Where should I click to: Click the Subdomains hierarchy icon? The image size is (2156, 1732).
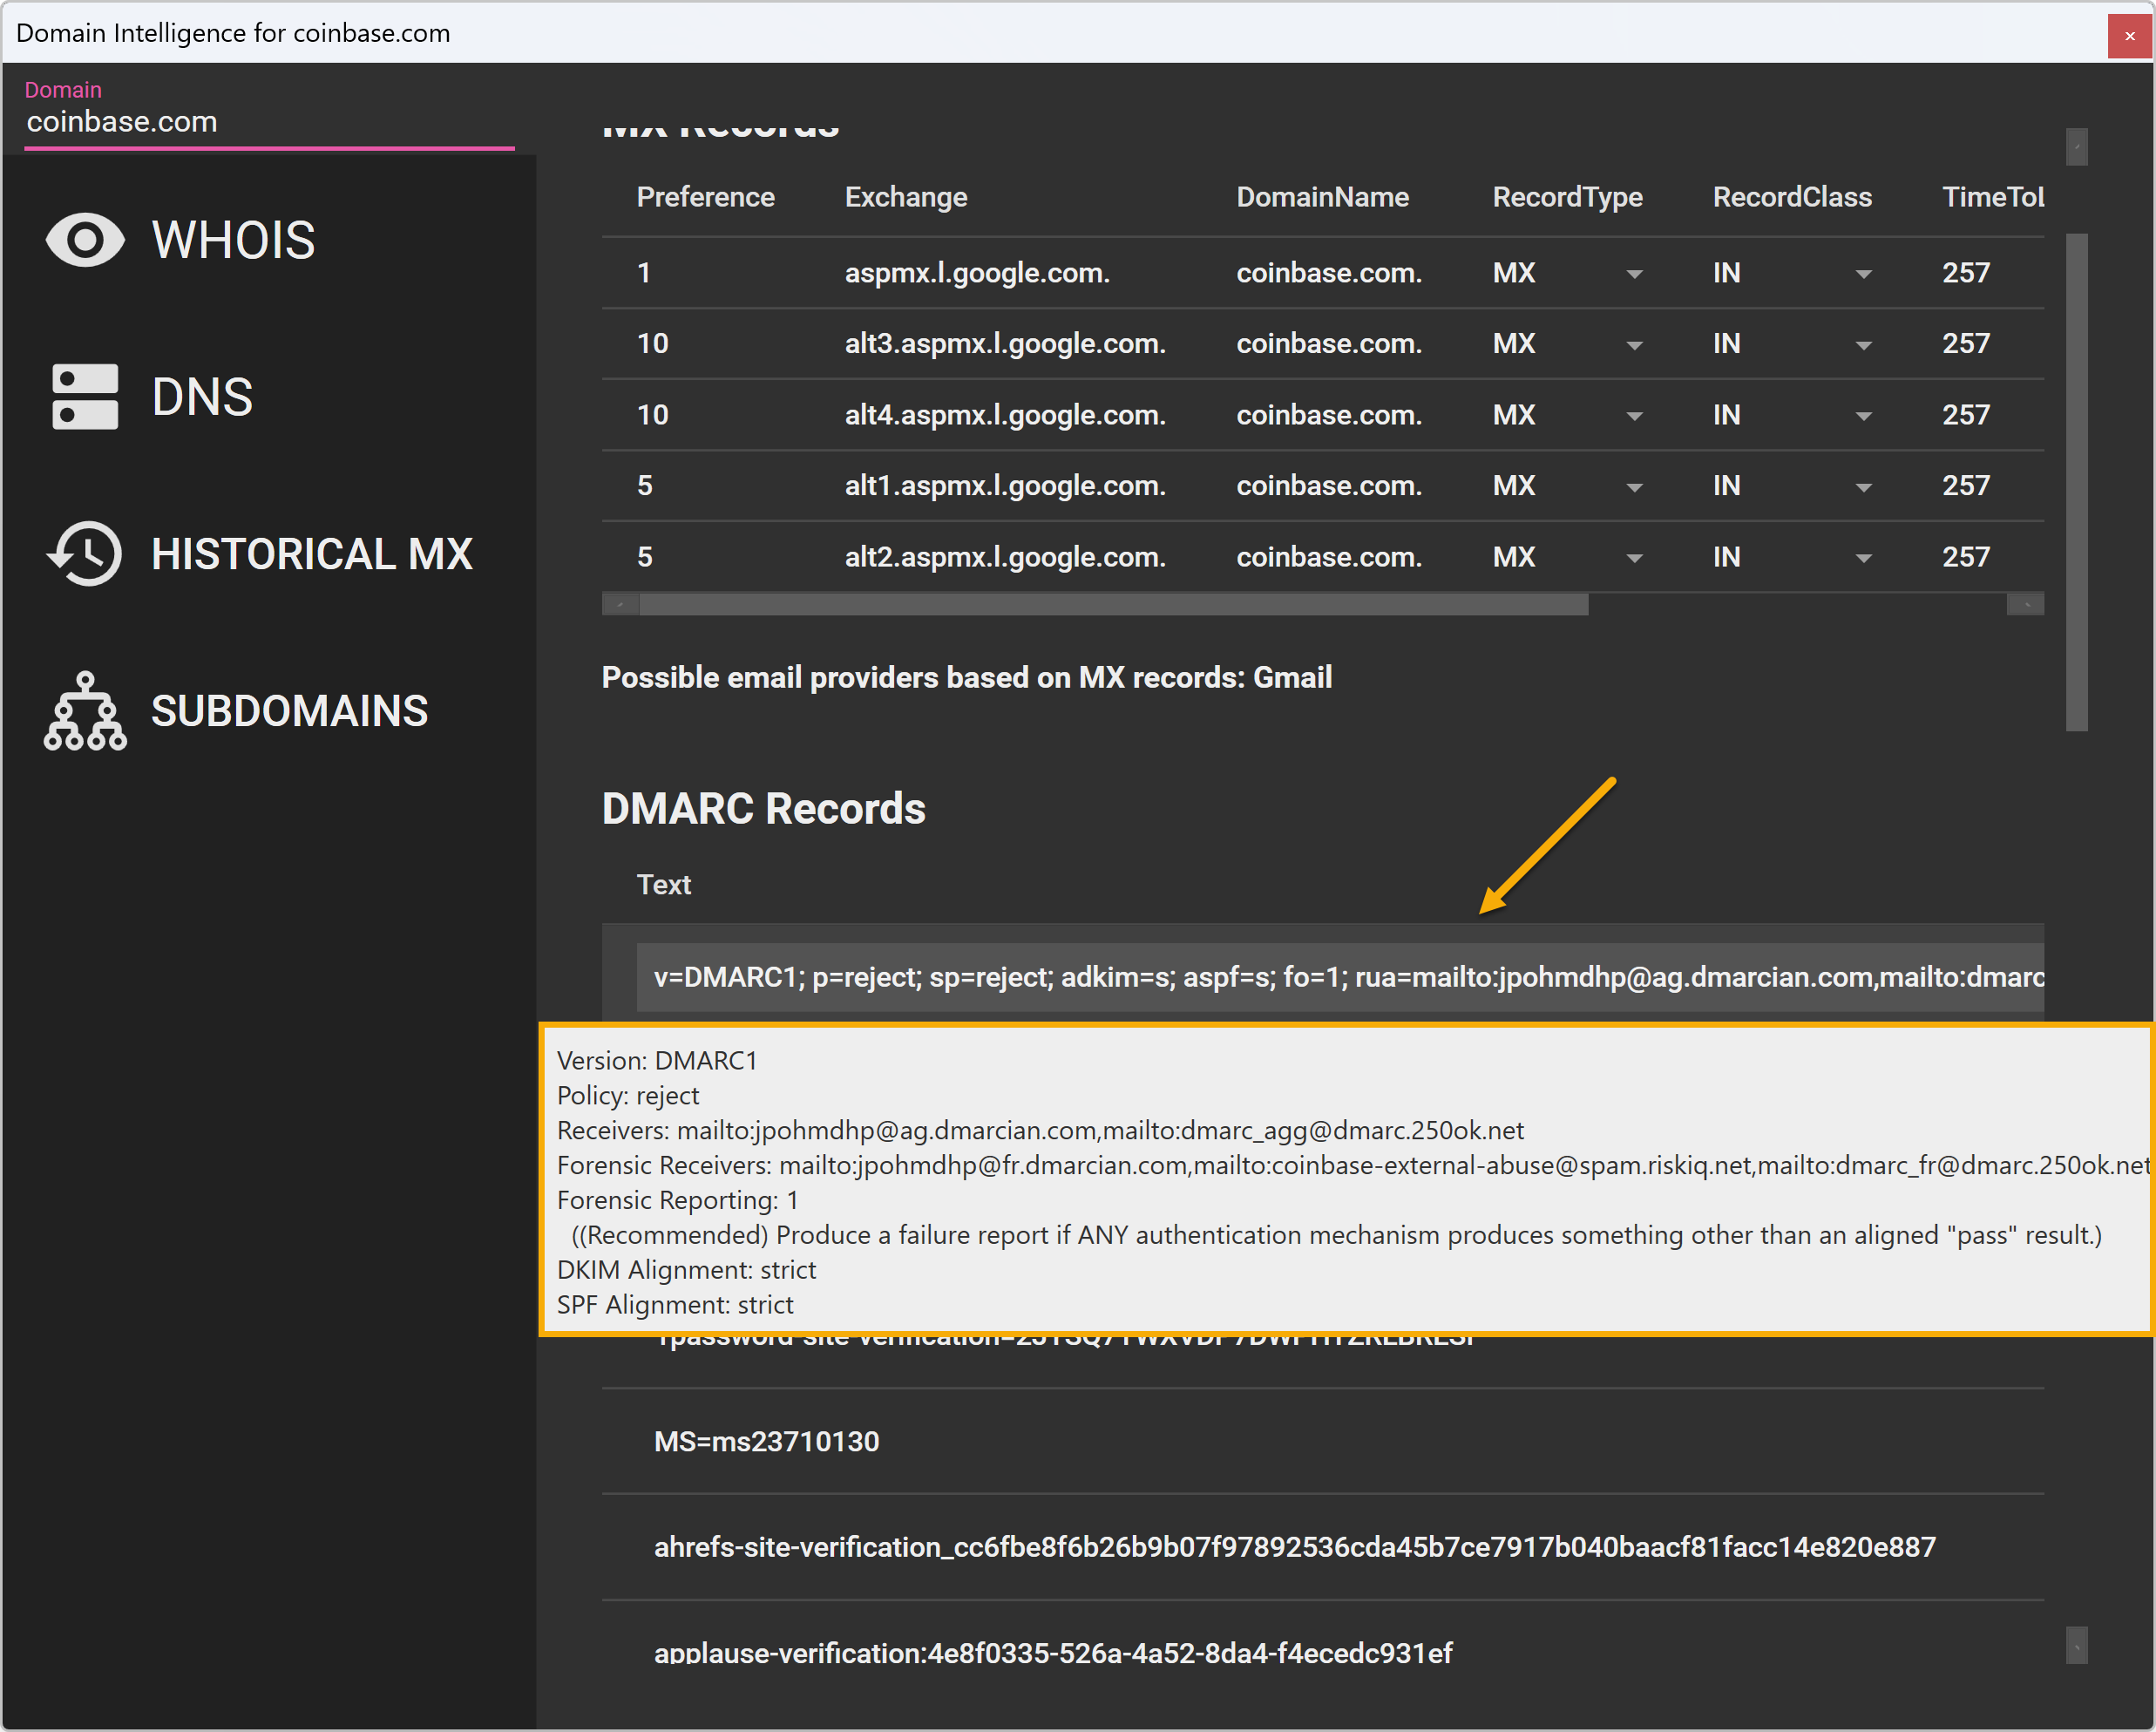[85, 711]
